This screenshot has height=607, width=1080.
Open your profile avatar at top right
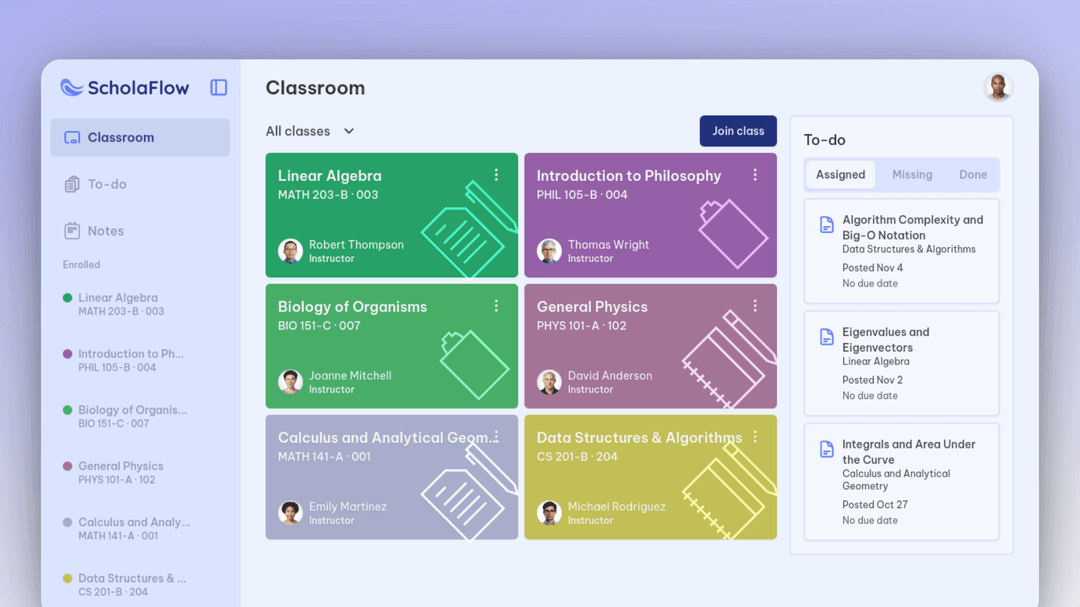998,87
